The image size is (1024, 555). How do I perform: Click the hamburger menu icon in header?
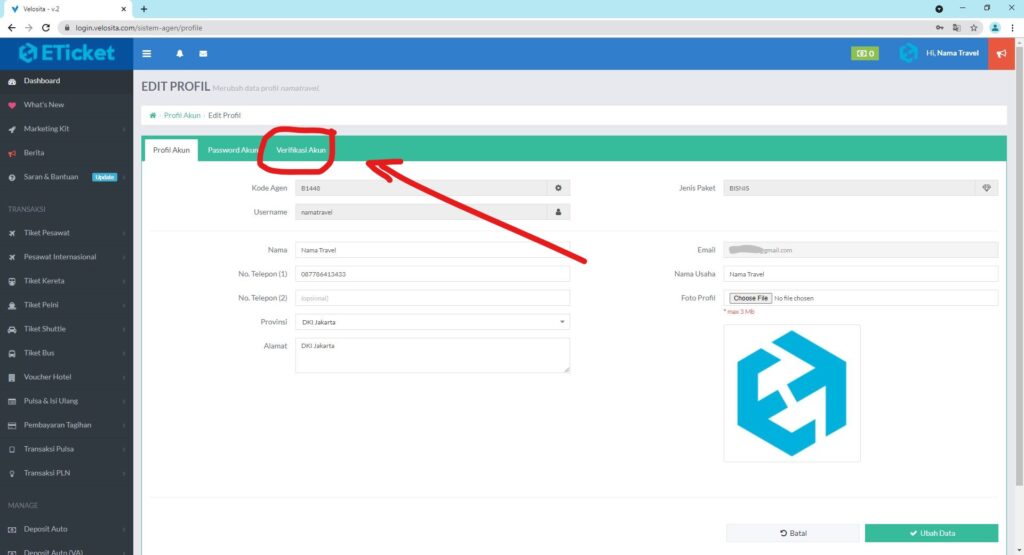pos(146,54)
